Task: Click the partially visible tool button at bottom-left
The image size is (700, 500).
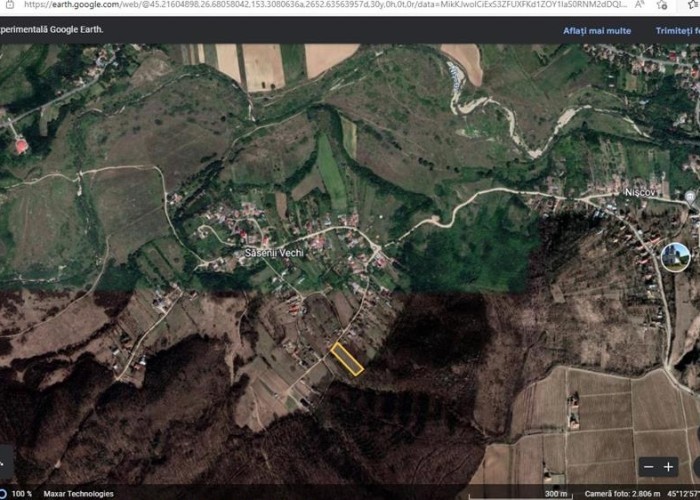Action: (5, 463)
